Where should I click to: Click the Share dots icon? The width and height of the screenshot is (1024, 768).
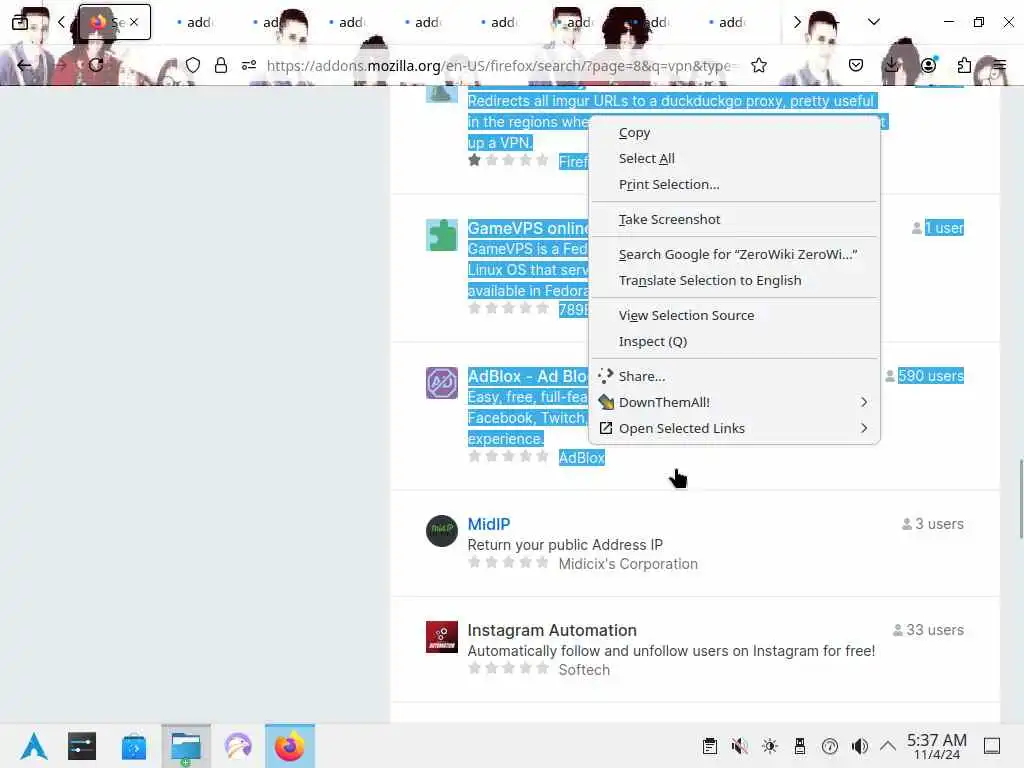click(x=605, y=376)
